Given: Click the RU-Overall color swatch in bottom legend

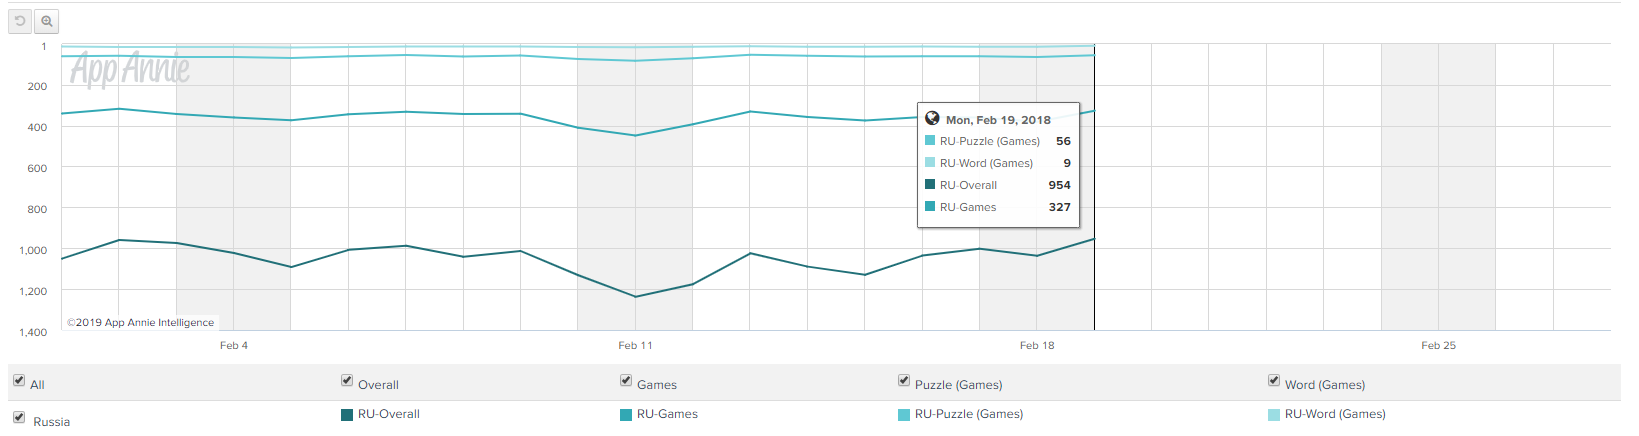Looking at the screenshot, I should pos(347,415).
